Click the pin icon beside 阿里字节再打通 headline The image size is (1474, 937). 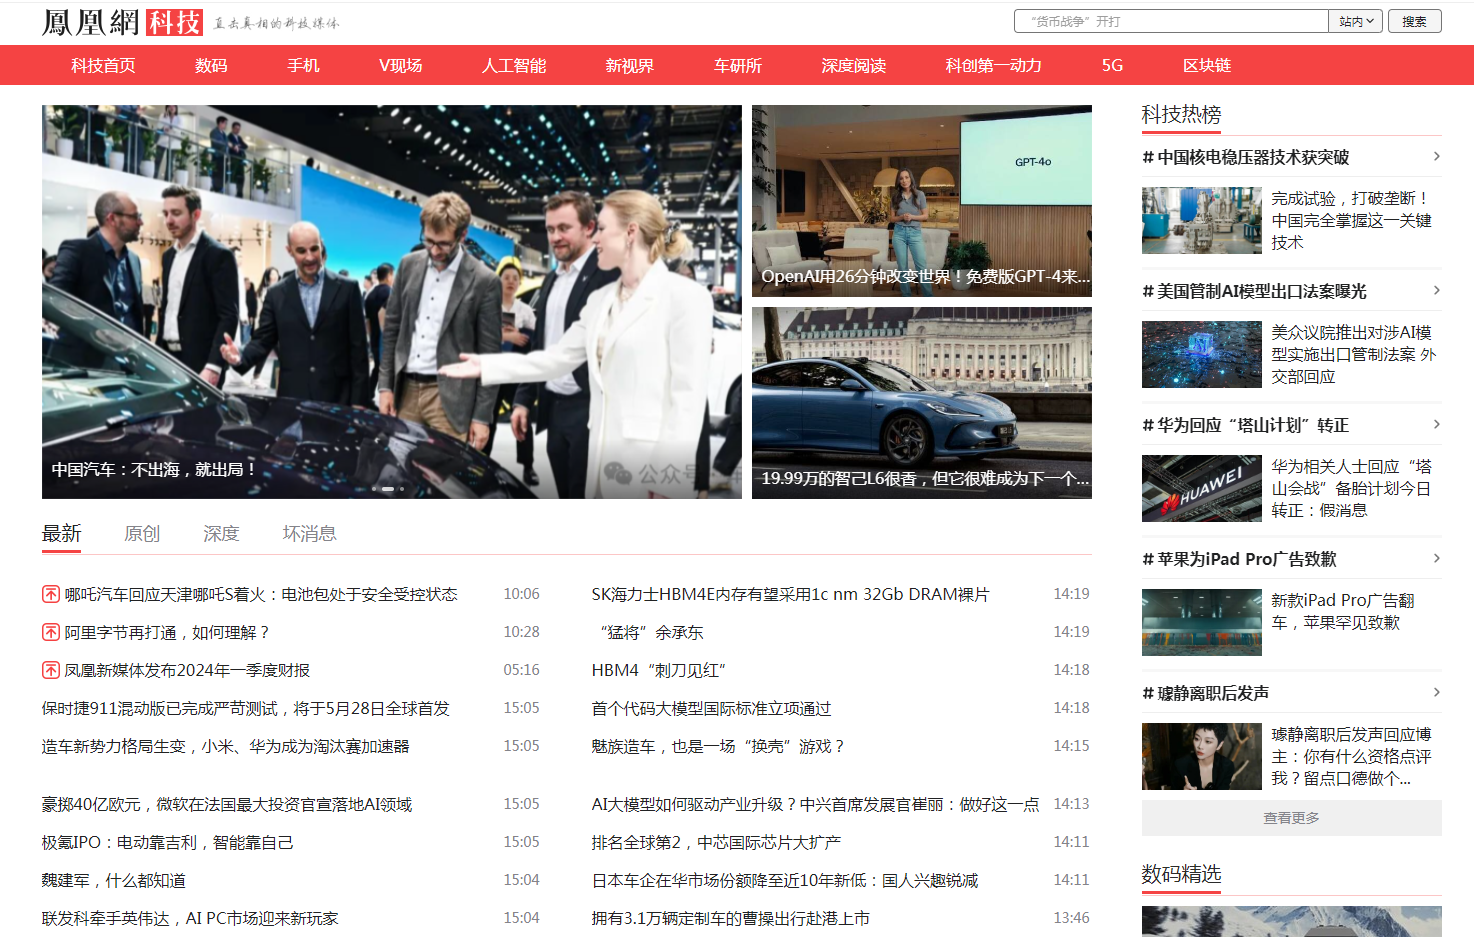[51, 632]
